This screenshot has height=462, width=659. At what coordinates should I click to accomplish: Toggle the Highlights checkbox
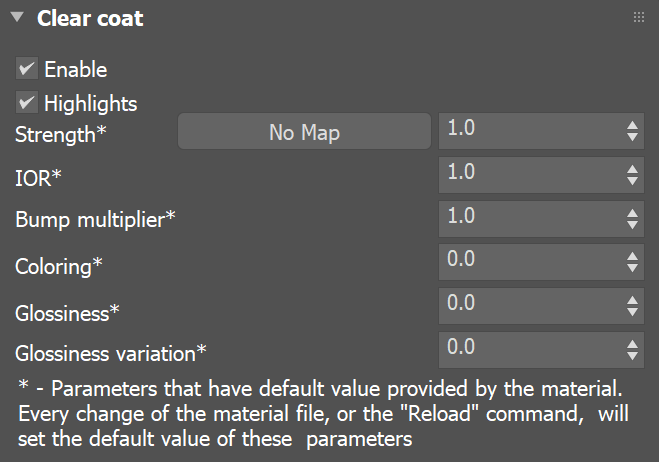[x=27, y=103]
